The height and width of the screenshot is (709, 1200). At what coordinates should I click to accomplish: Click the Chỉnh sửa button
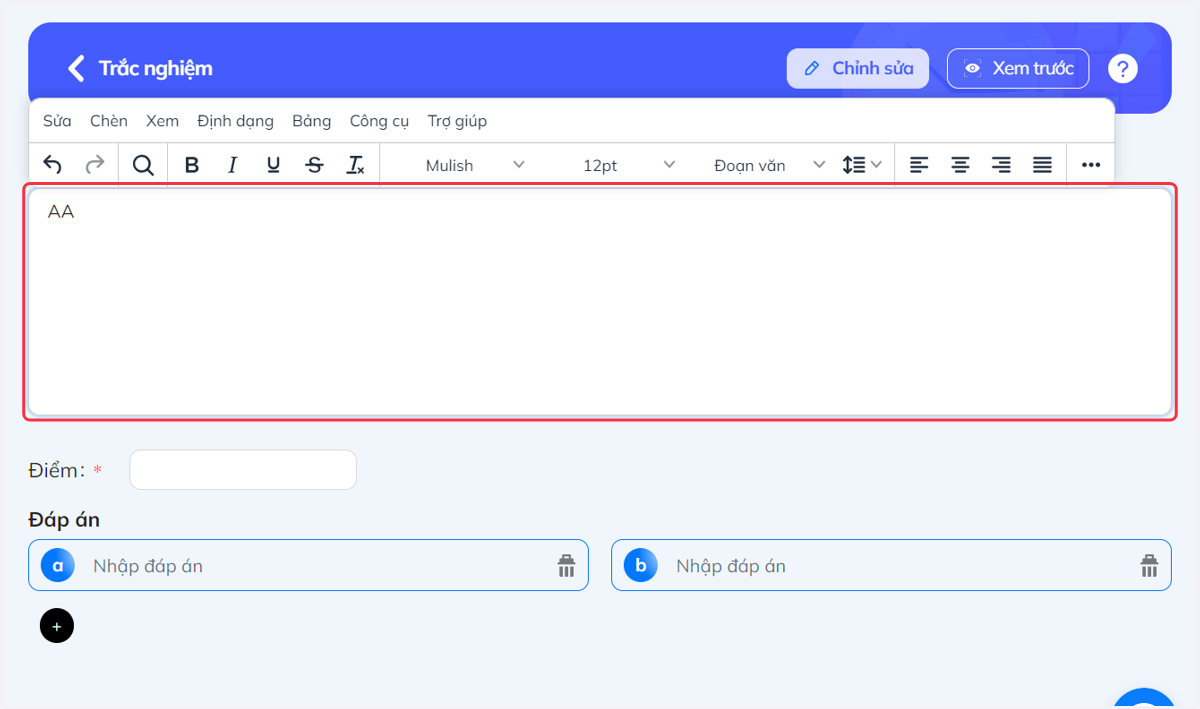pyautogui.click(x=858, y=68)
